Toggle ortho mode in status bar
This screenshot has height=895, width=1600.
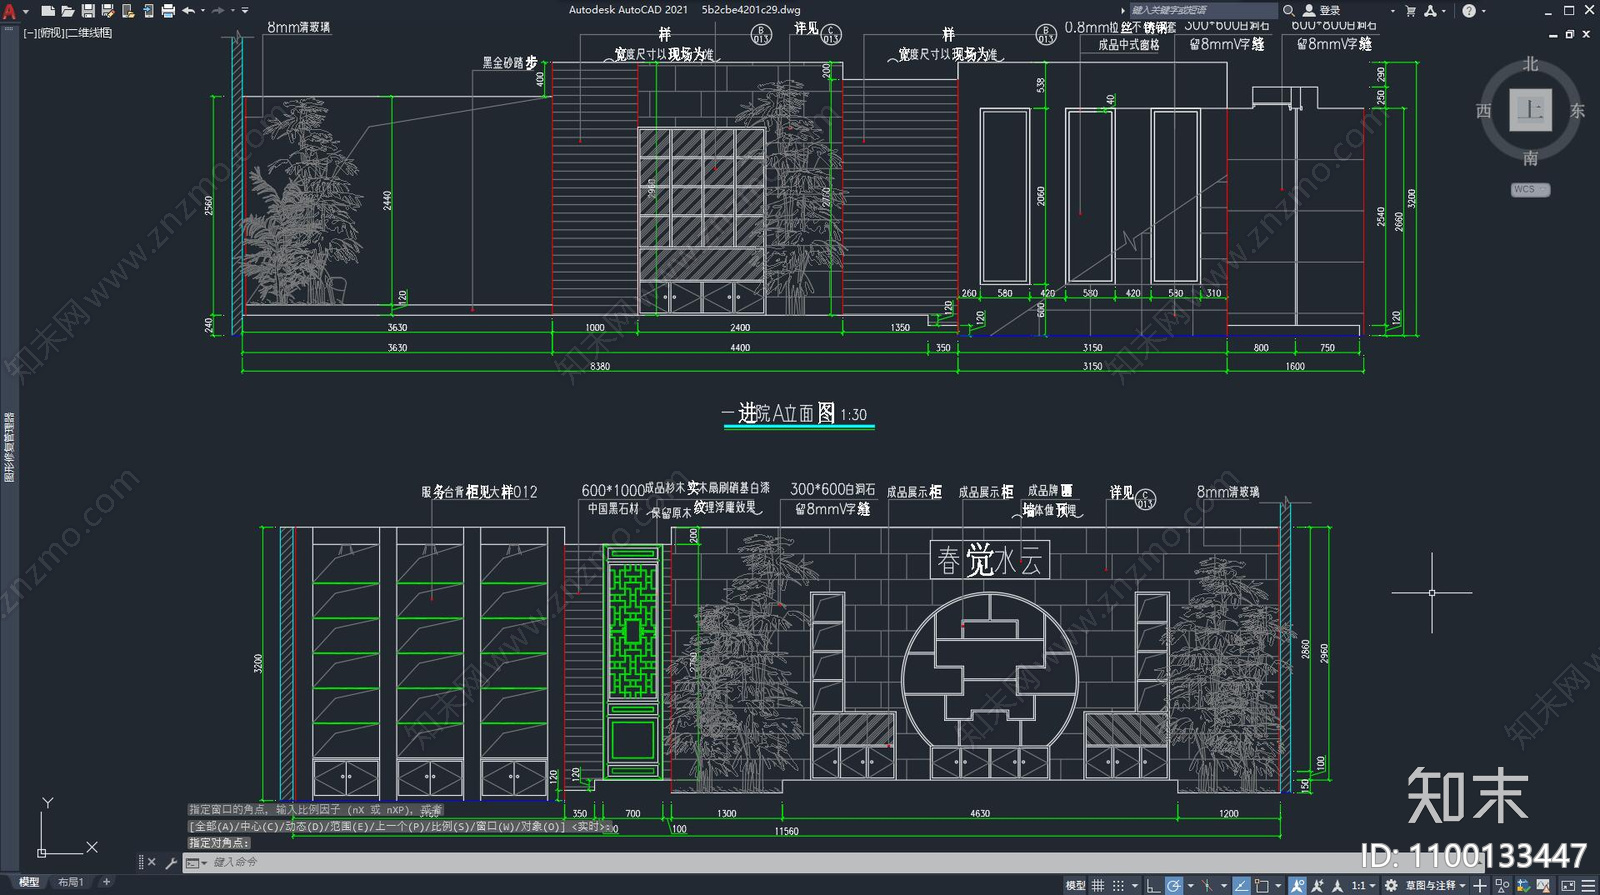point(1153,885)
